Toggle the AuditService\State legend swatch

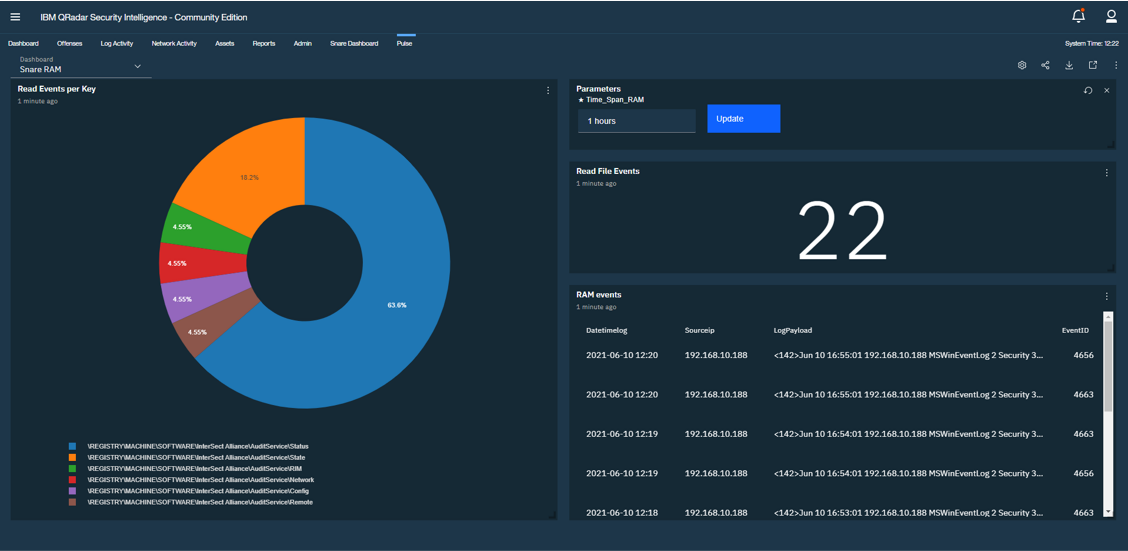point(71,457)
